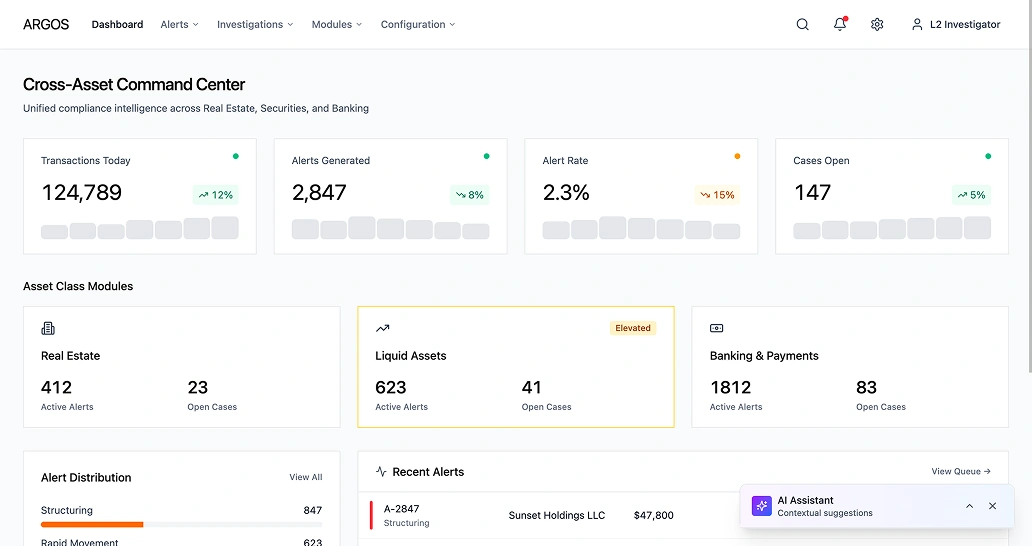Image resolution: width=1032 pixels, height=546 pixels.
Task: Click the Banking & Payments cash icon
Action: coord(716,328)
